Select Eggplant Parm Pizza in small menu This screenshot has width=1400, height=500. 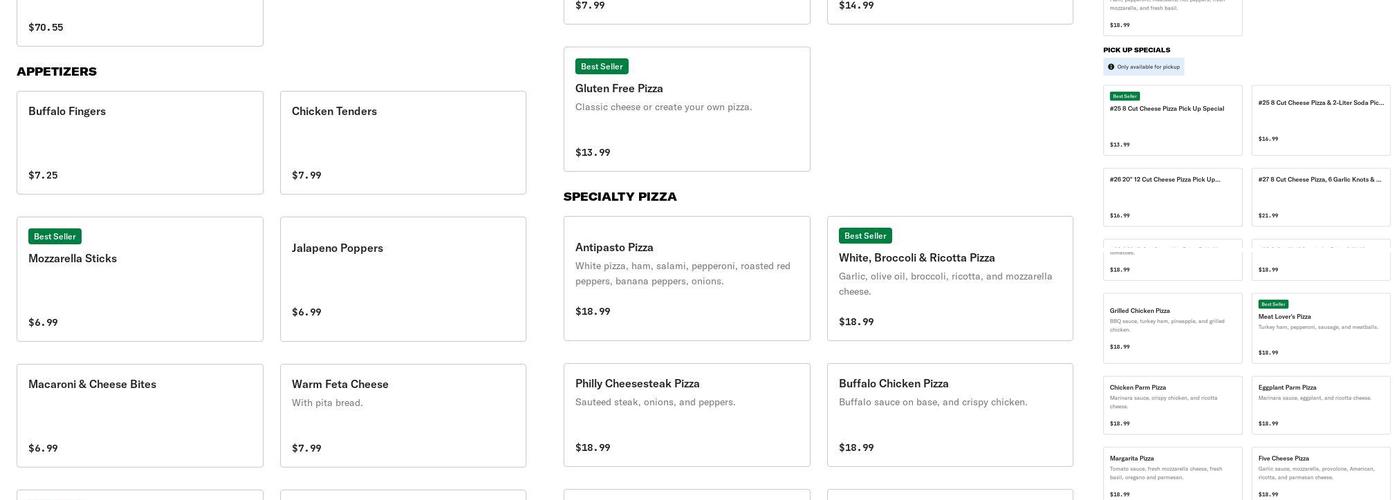click(1320, 404)
